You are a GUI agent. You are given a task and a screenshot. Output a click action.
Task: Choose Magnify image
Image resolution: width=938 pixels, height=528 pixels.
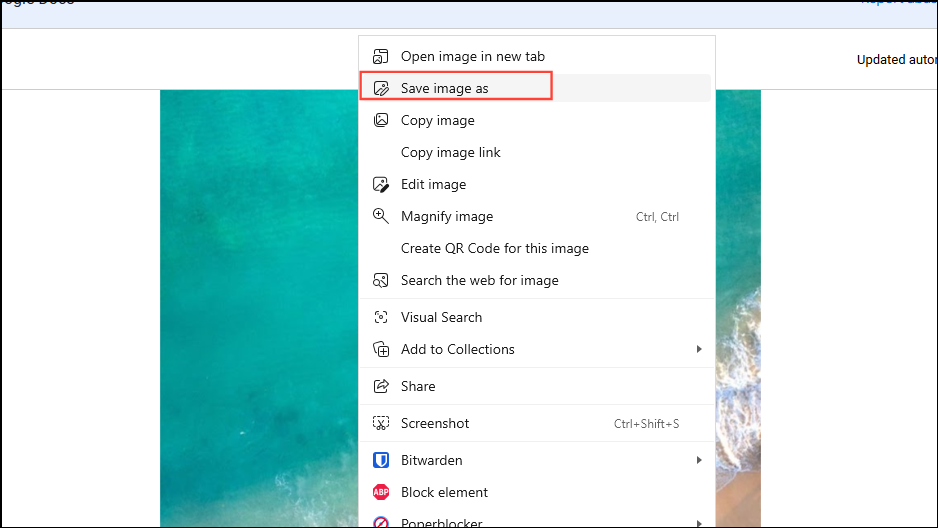[537, 216]
